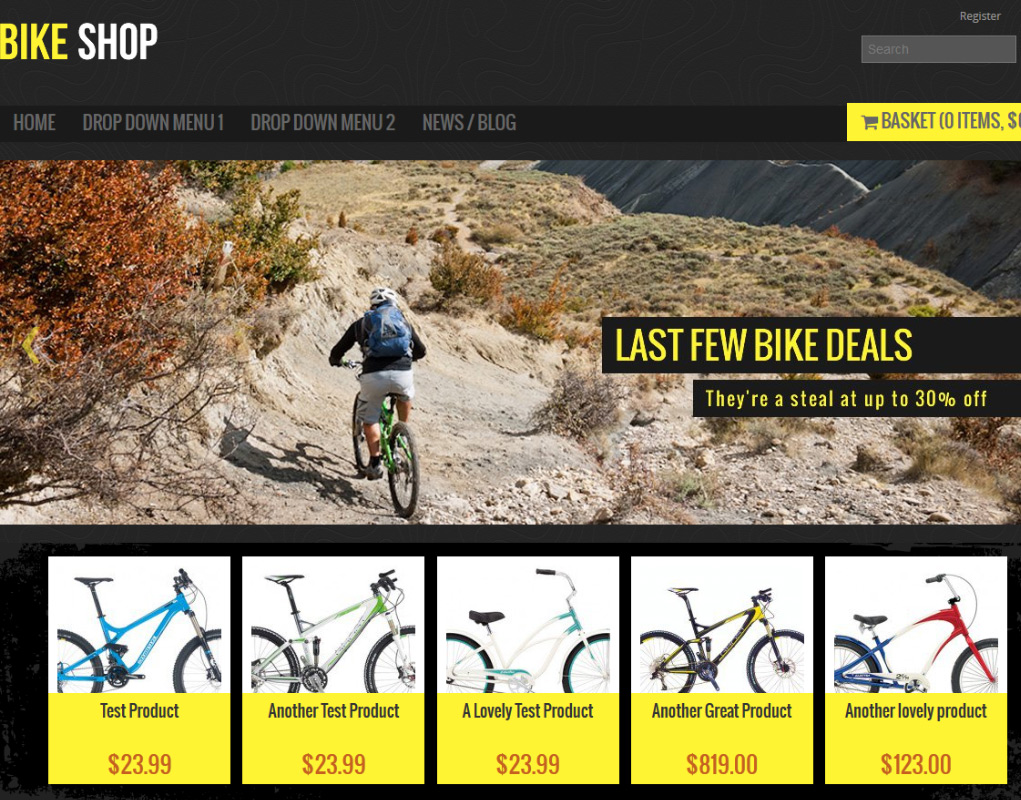View the red and blue cruiser image
Screen dimensions: 1021x800
point(916,625)
